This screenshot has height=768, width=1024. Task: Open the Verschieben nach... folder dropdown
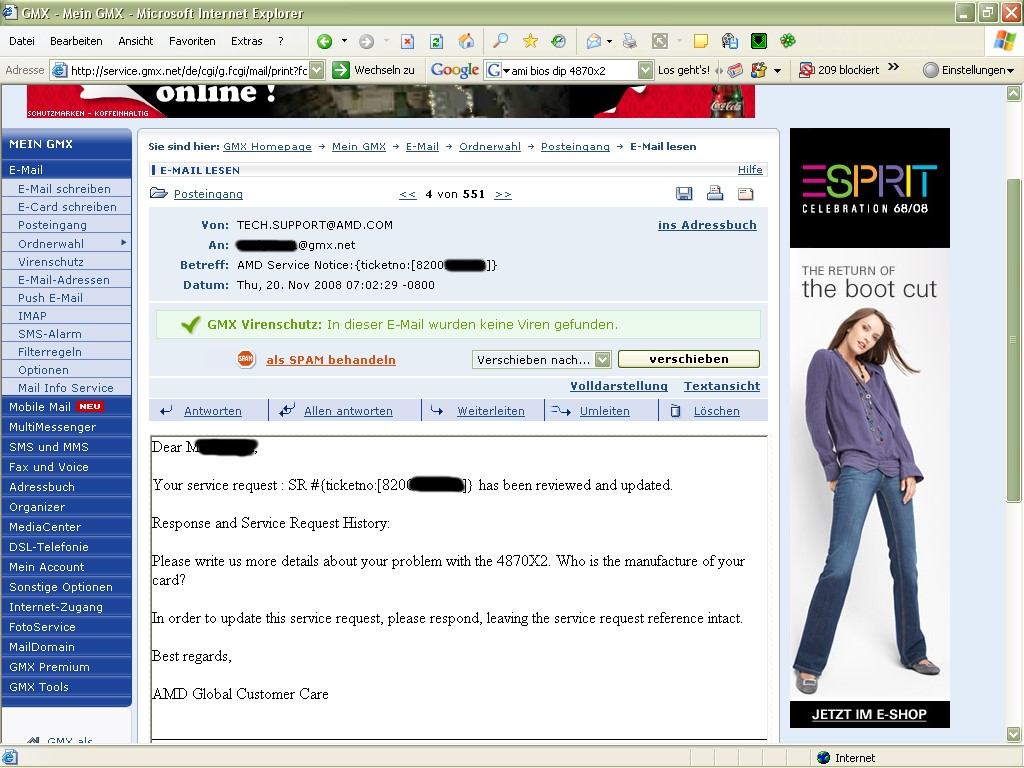[x=603, y=359]
